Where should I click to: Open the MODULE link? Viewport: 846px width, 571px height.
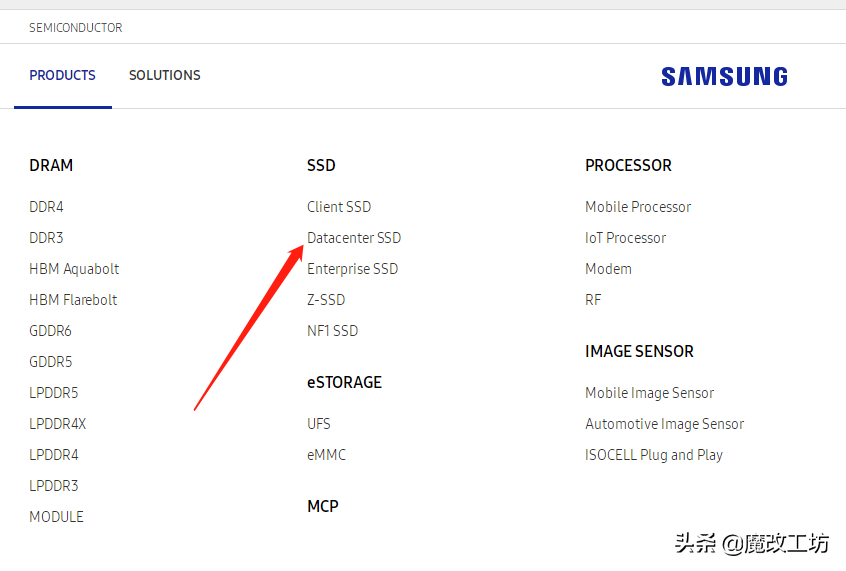coord(56,517)
